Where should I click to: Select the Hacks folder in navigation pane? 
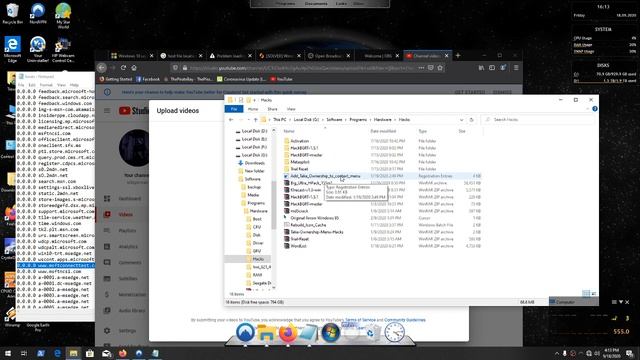pos(258,259)
